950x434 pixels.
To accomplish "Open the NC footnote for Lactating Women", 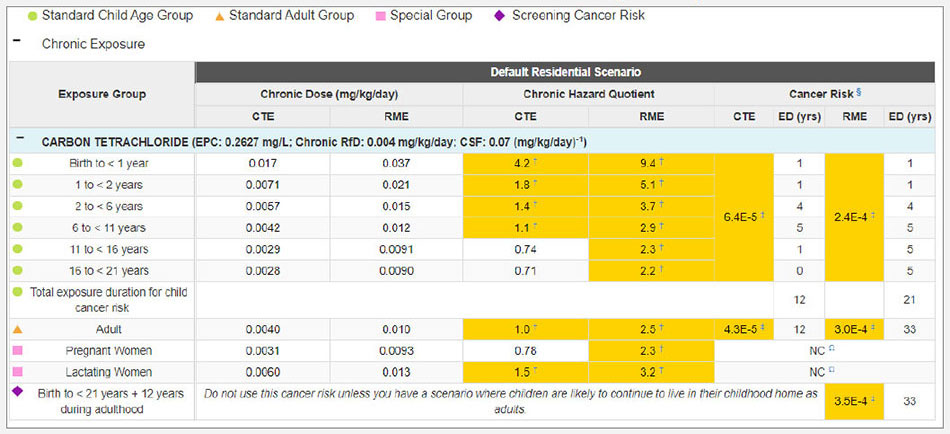I will coord(832,369).
